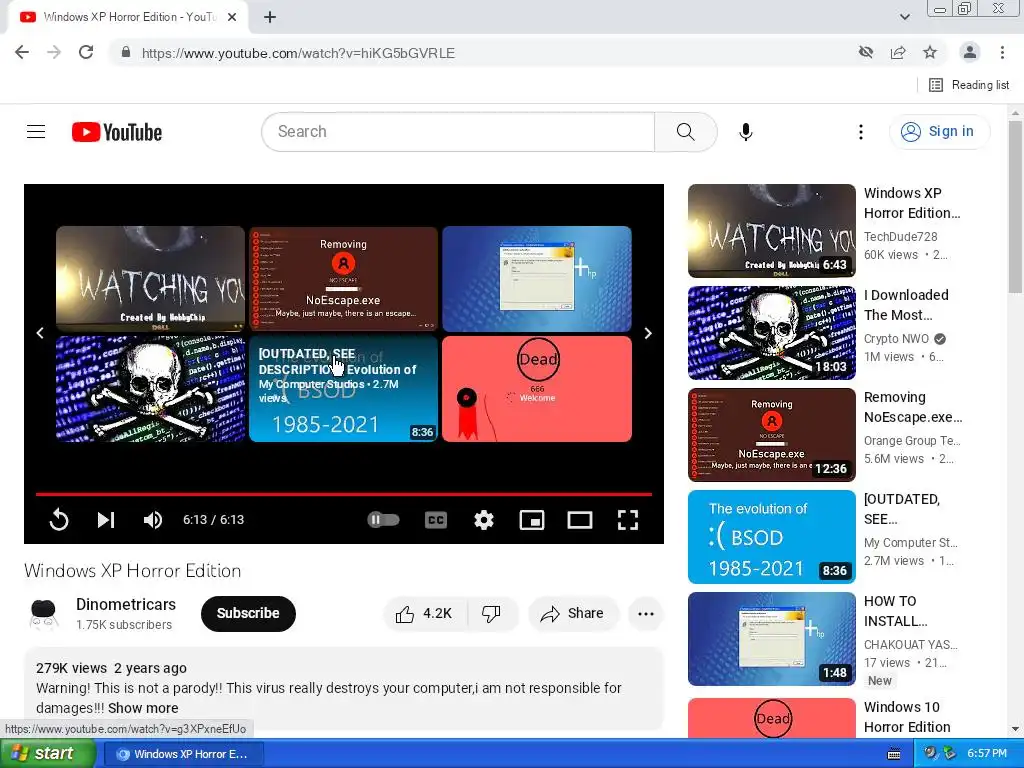Open the Windows XP start menu
Image resolution: width=1024 pixels, height=768 pixels.
click(48, 753)
